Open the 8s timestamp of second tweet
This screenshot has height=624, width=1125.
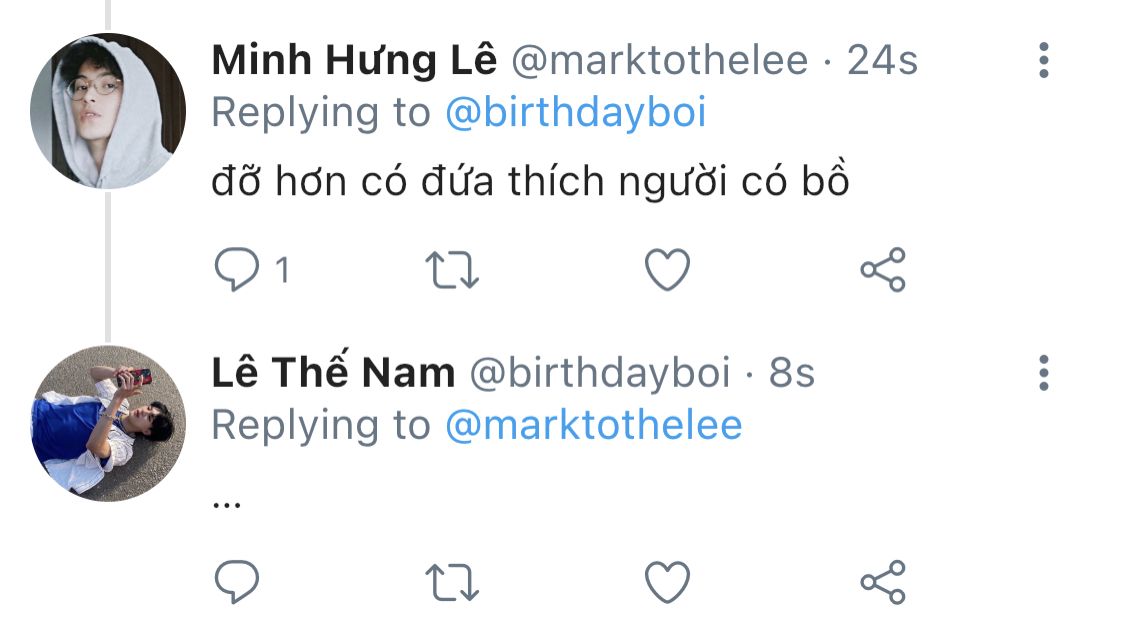pyautogui.click(x=792, y=373)
